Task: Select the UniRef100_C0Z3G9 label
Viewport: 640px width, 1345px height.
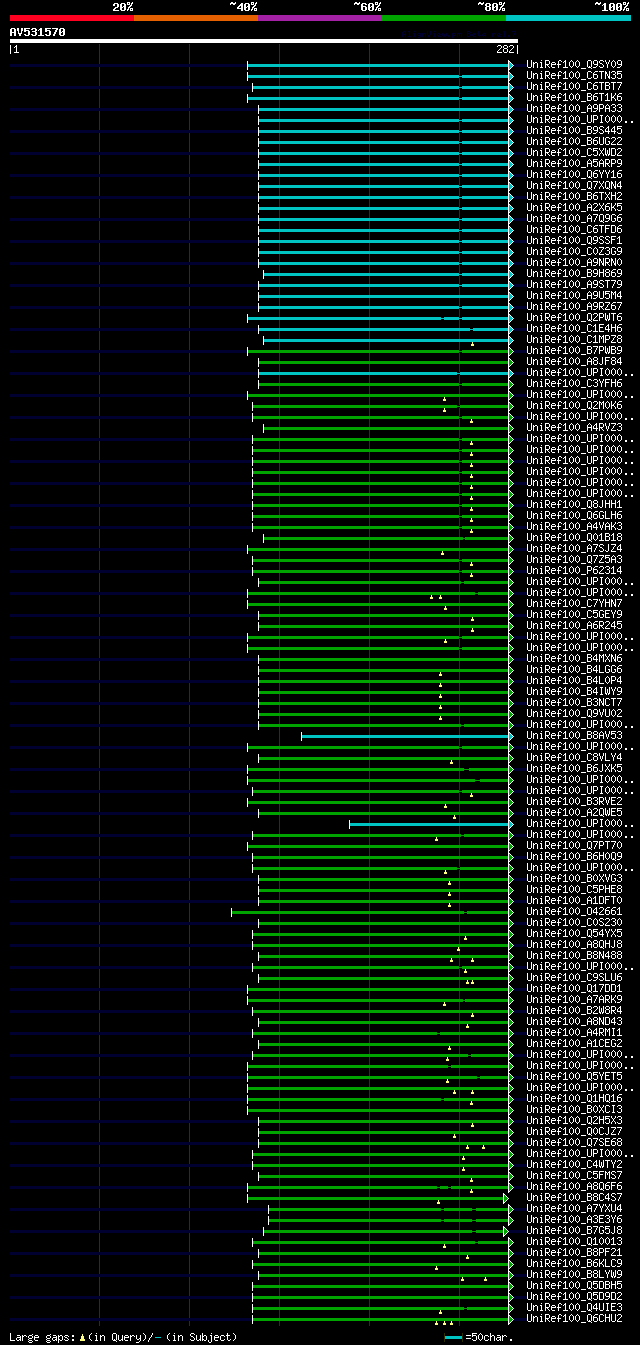Action: point(574,251)
